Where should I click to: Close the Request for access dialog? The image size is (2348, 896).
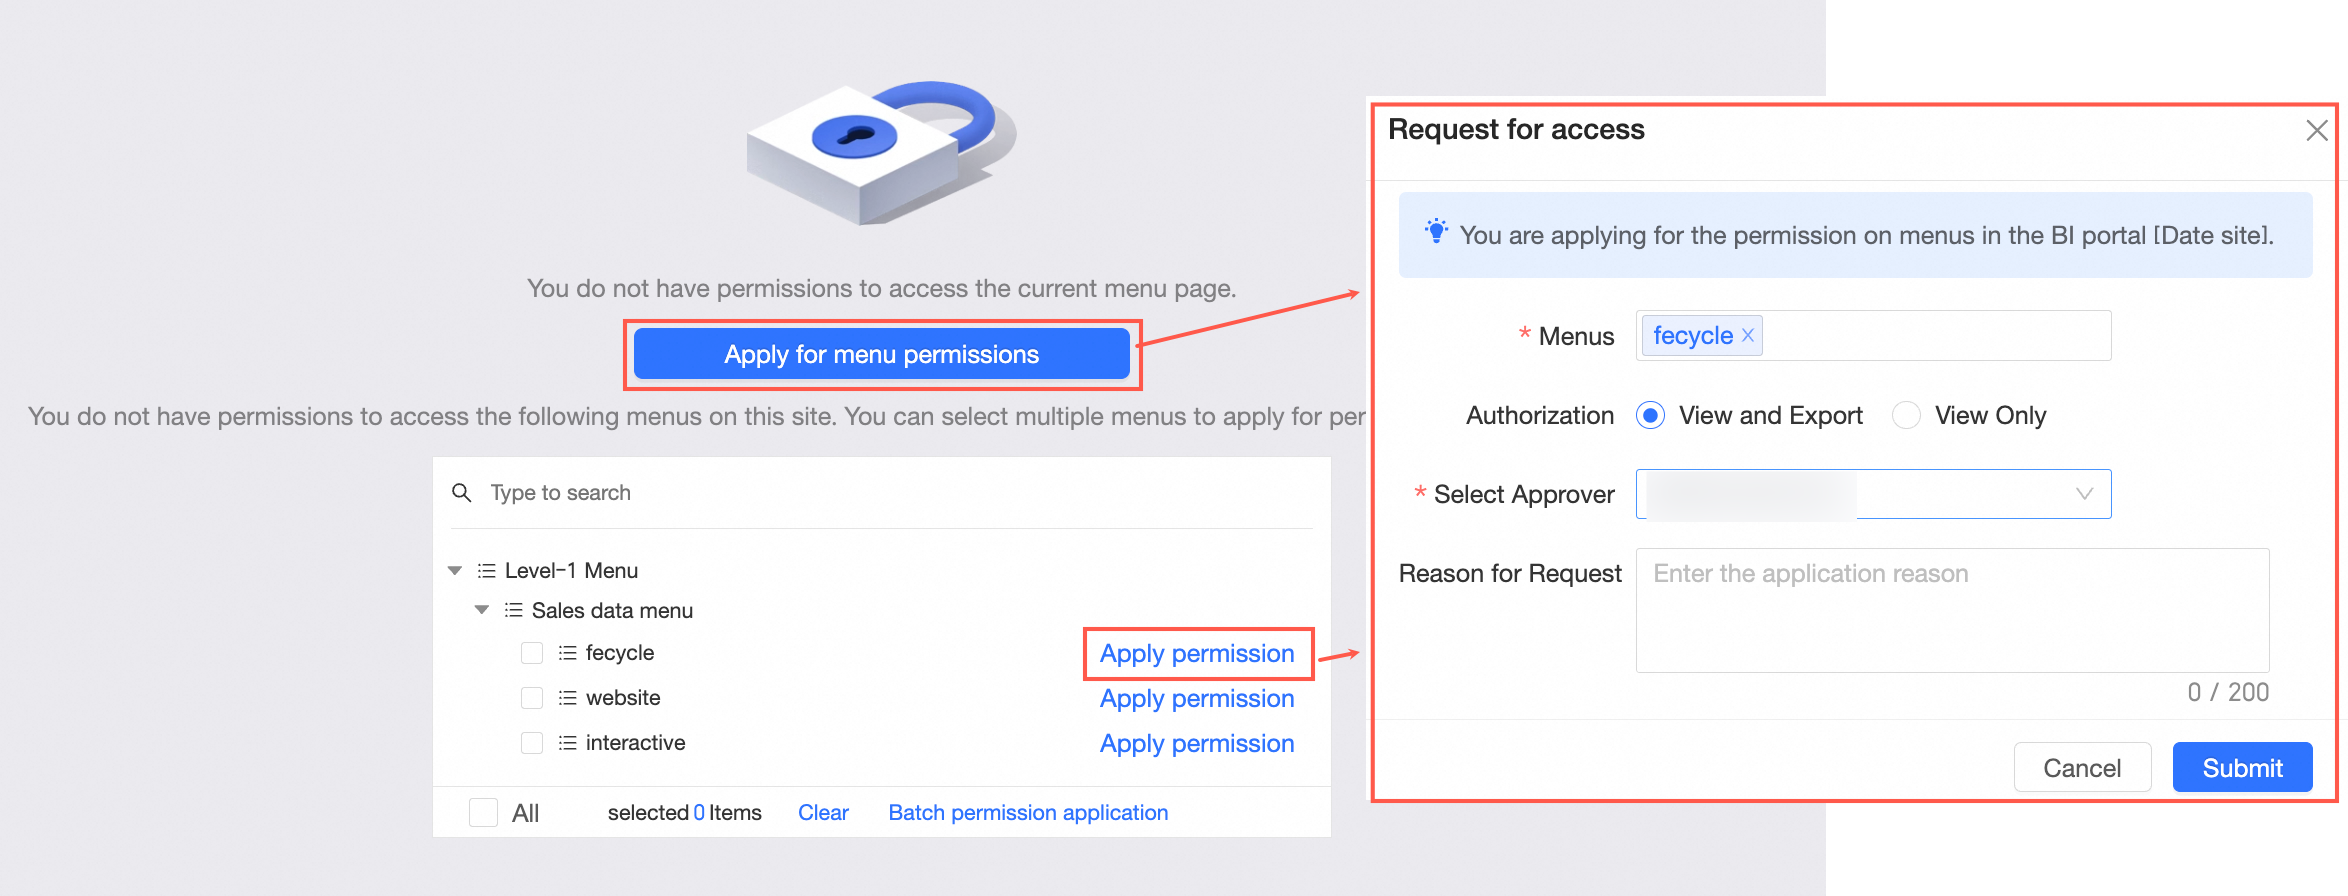tap(2316, 131)
